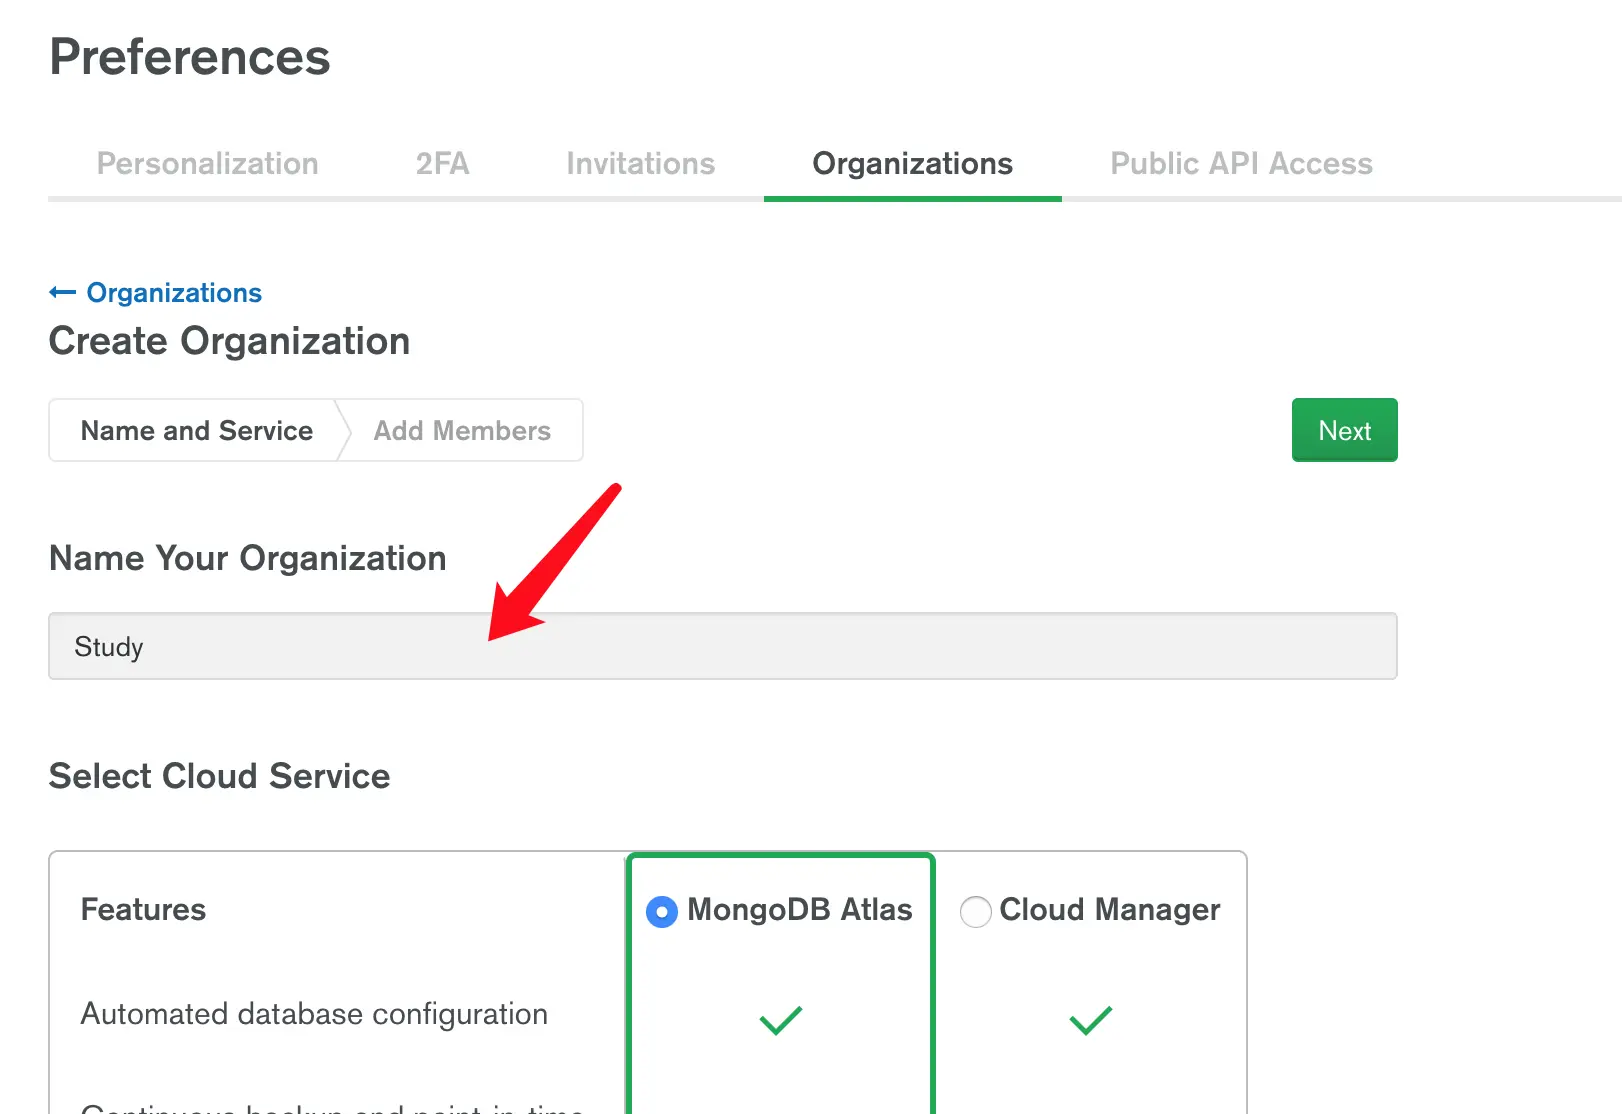1622x1114 pixels.
Task: Jump to the Add Members step
Action: tap(462, 431)
